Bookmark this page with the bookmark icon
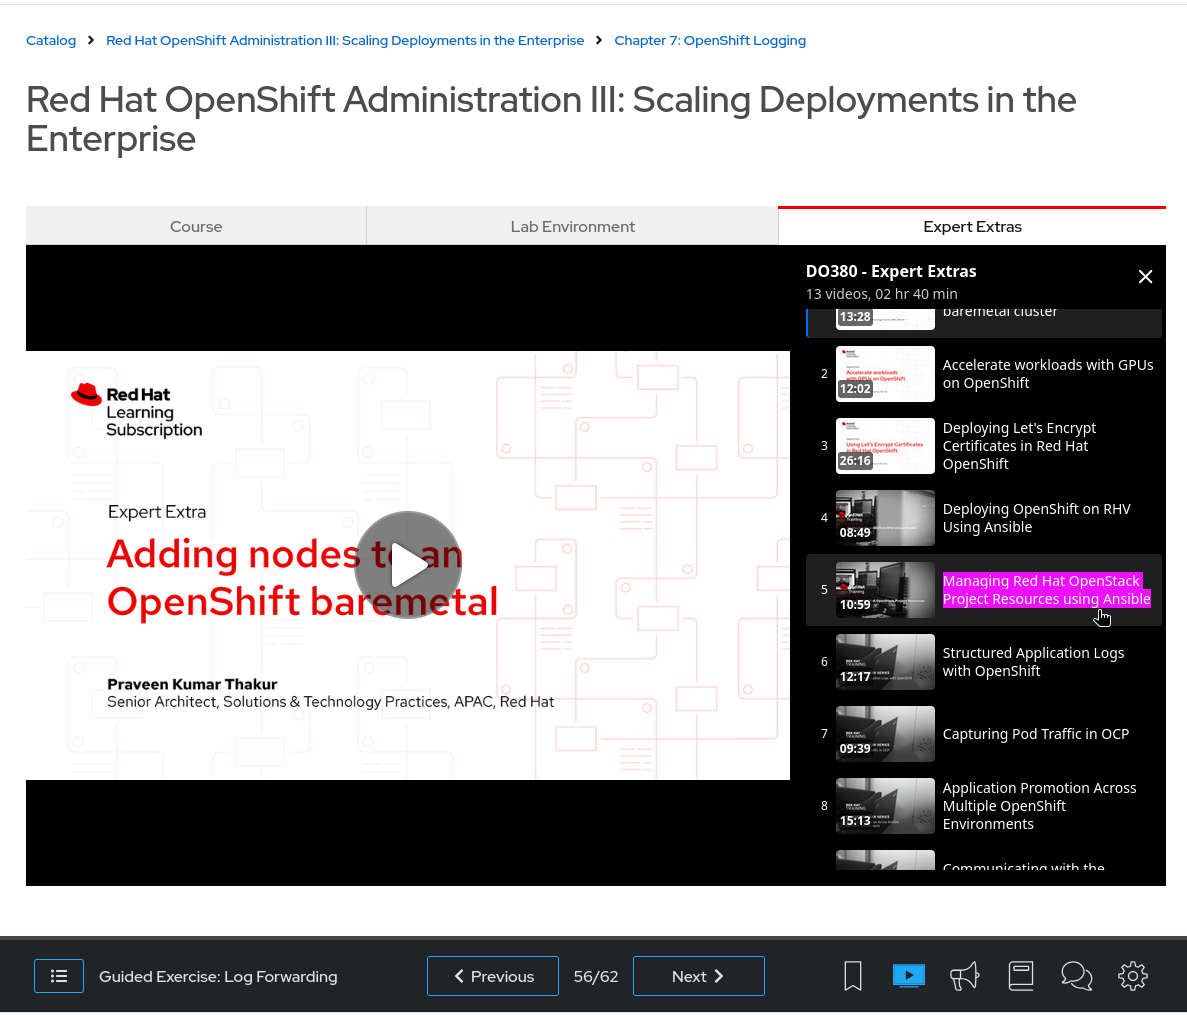The image size is (1187, 1015). click(x=853, y=976)
